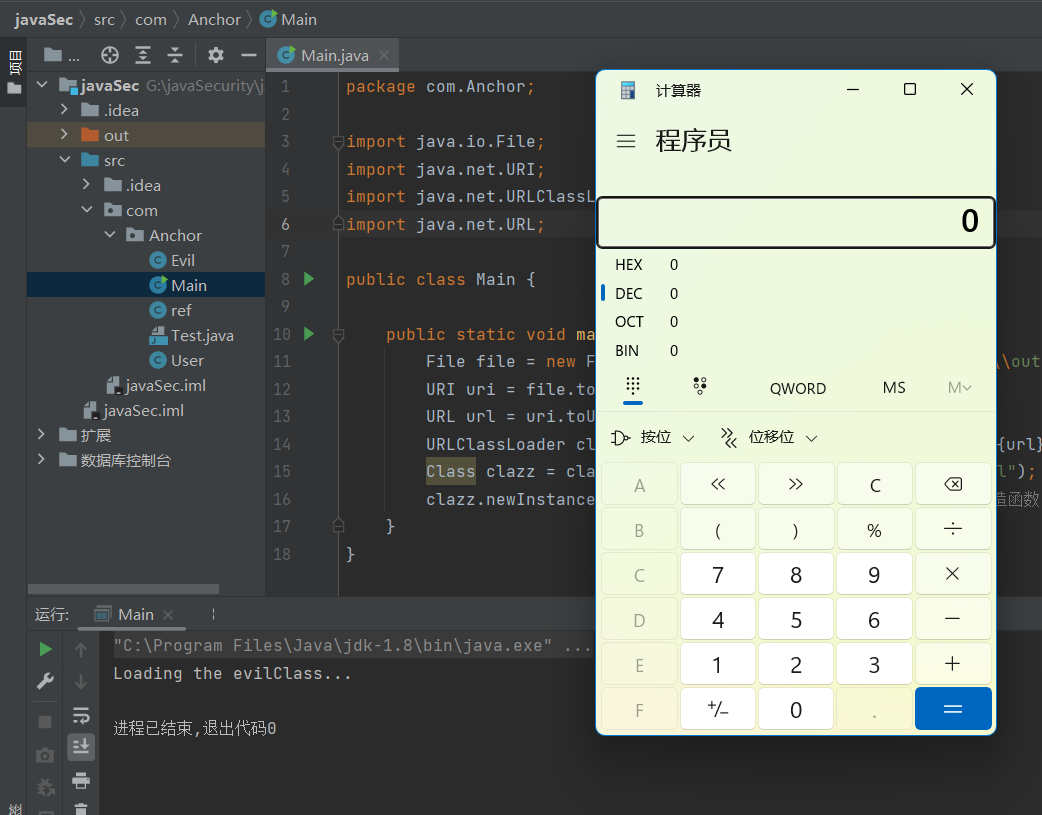Select DEC number base
This screenshot has height=815, width=1042.
(796, 293)
